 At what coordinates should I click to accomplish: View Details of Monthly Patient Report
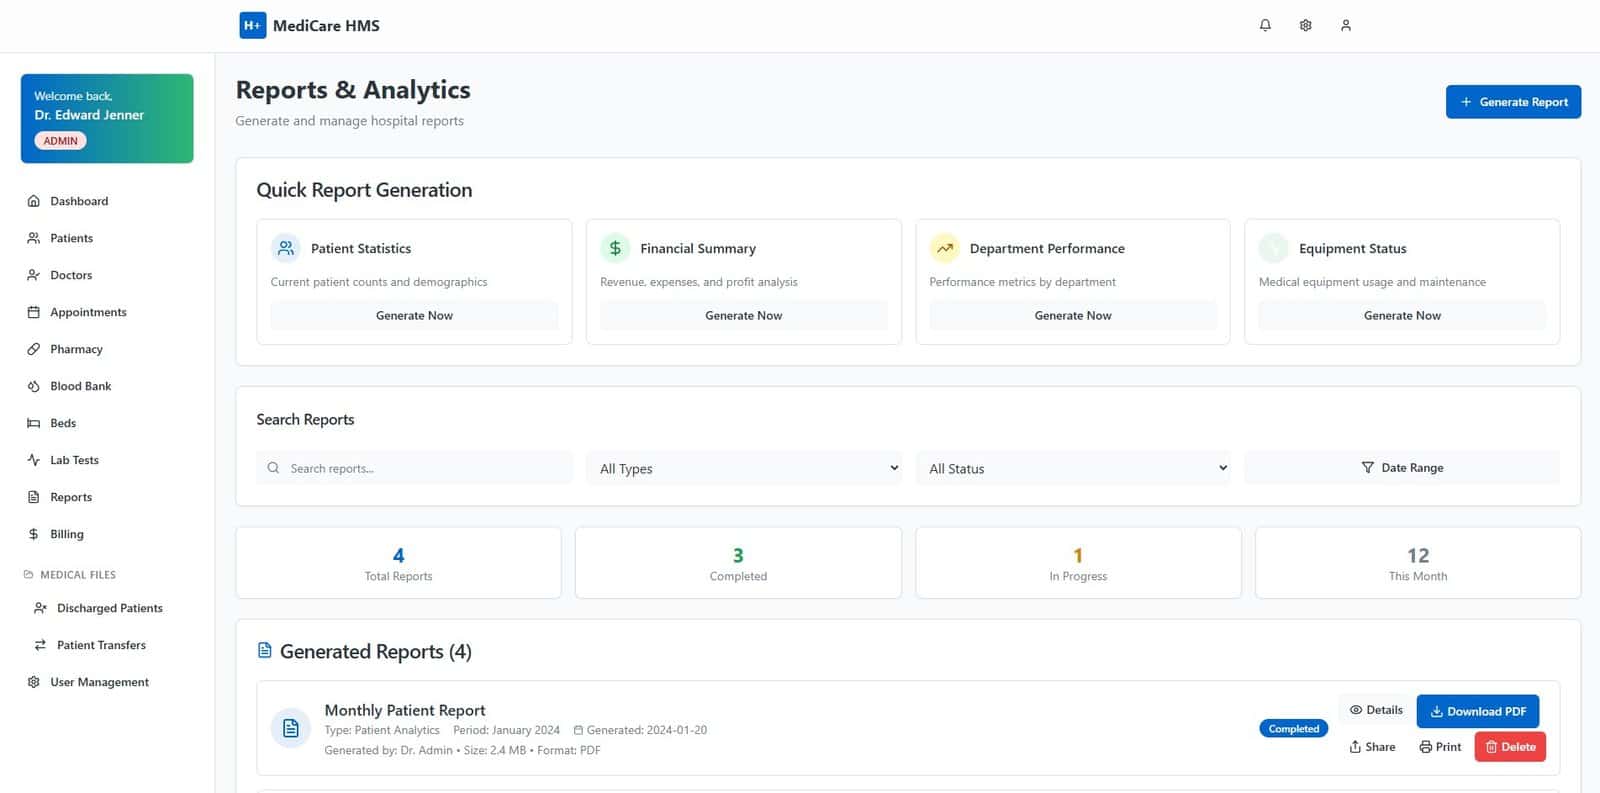(x=1376, y=710)
